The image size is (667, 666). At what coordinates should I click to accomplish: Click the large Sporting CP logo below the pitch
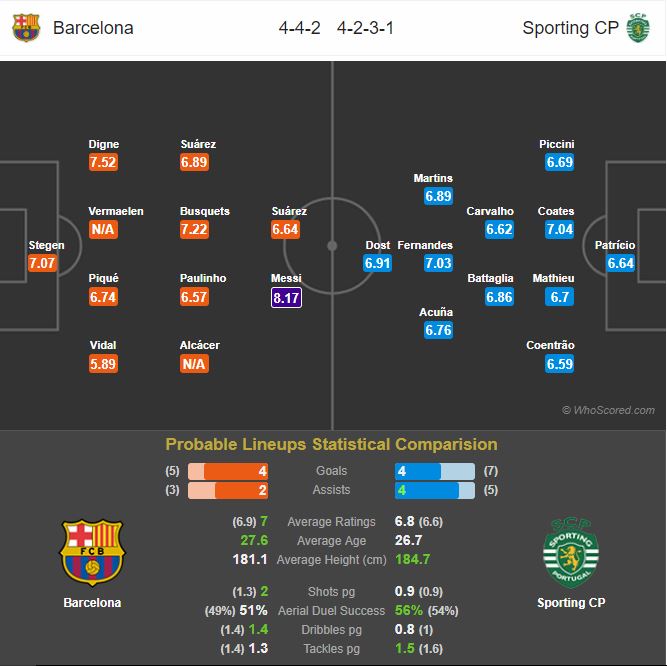pyautogui.click(x=571, y=553)
